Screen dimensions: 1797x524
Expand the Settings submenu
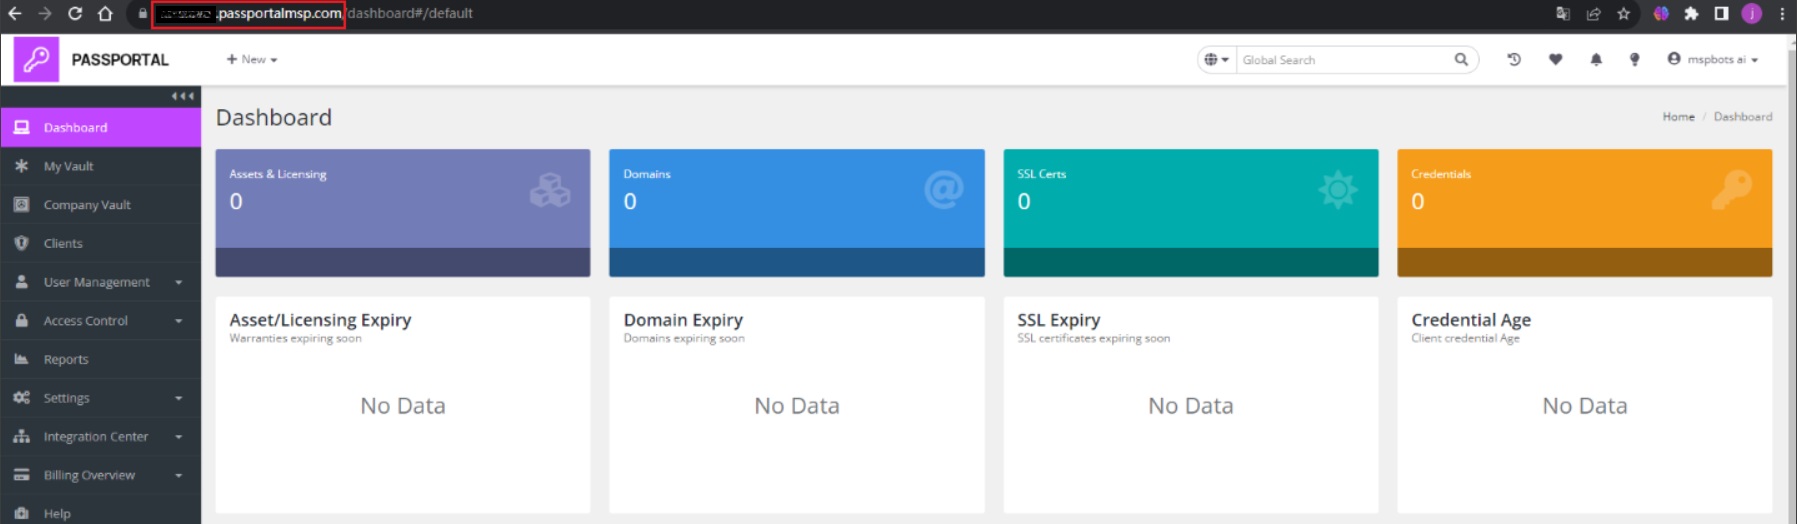[100, 398]
